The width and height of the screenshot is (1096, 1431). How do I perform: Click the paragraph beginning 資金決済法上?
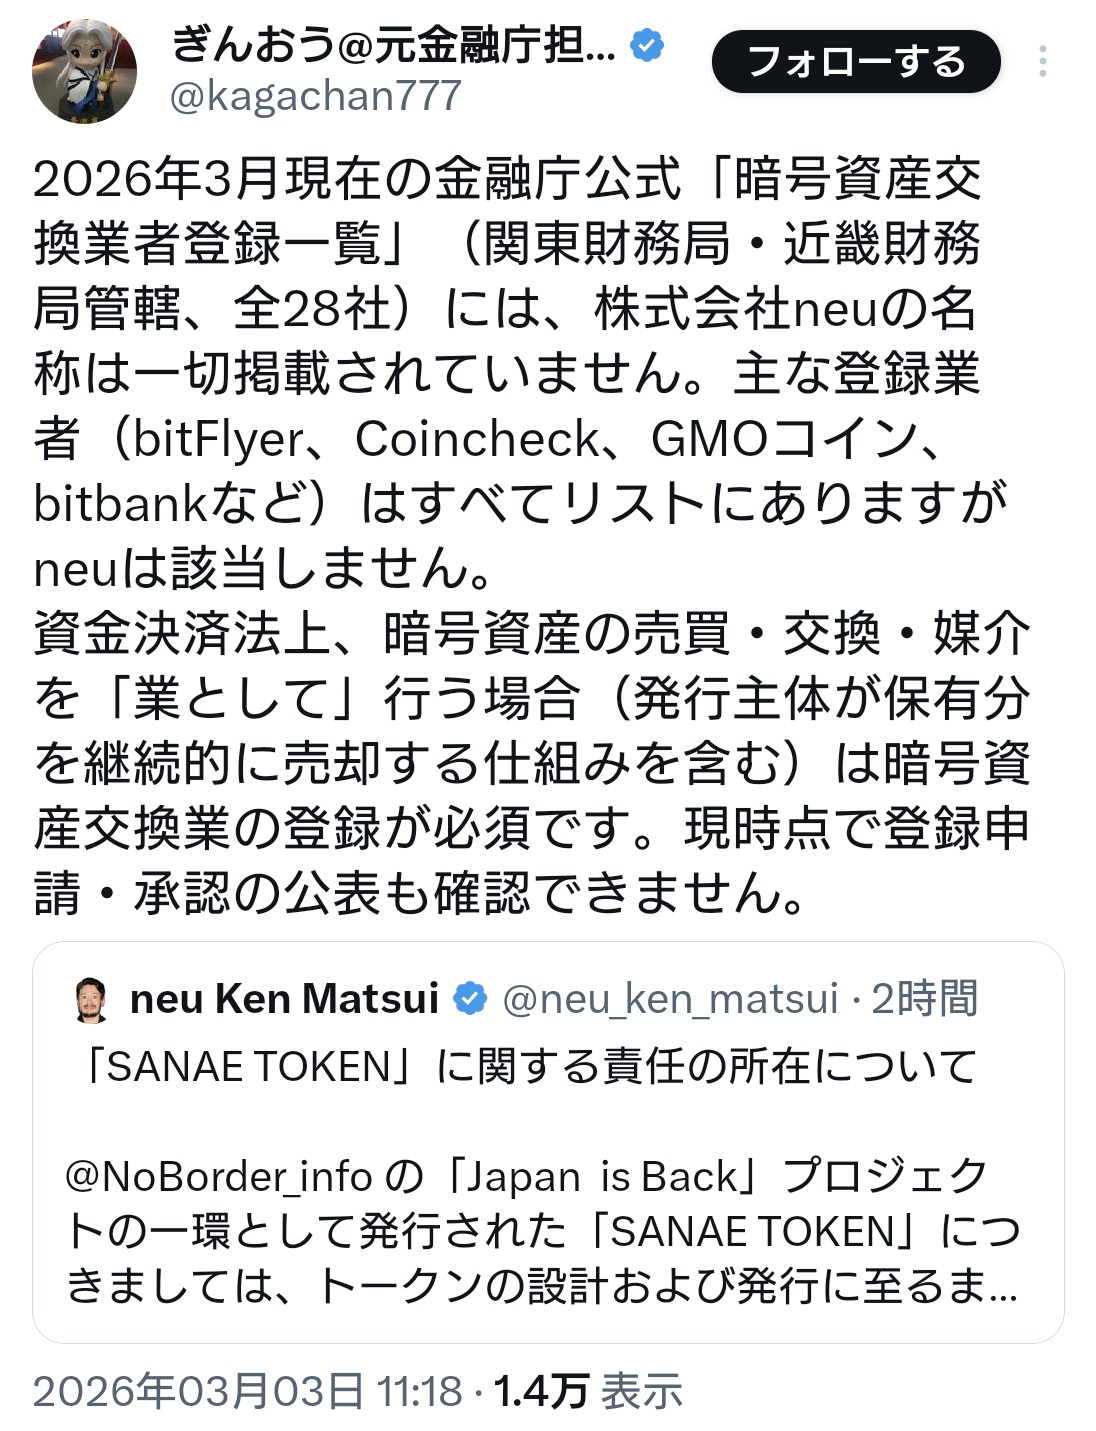coord(531,762)
